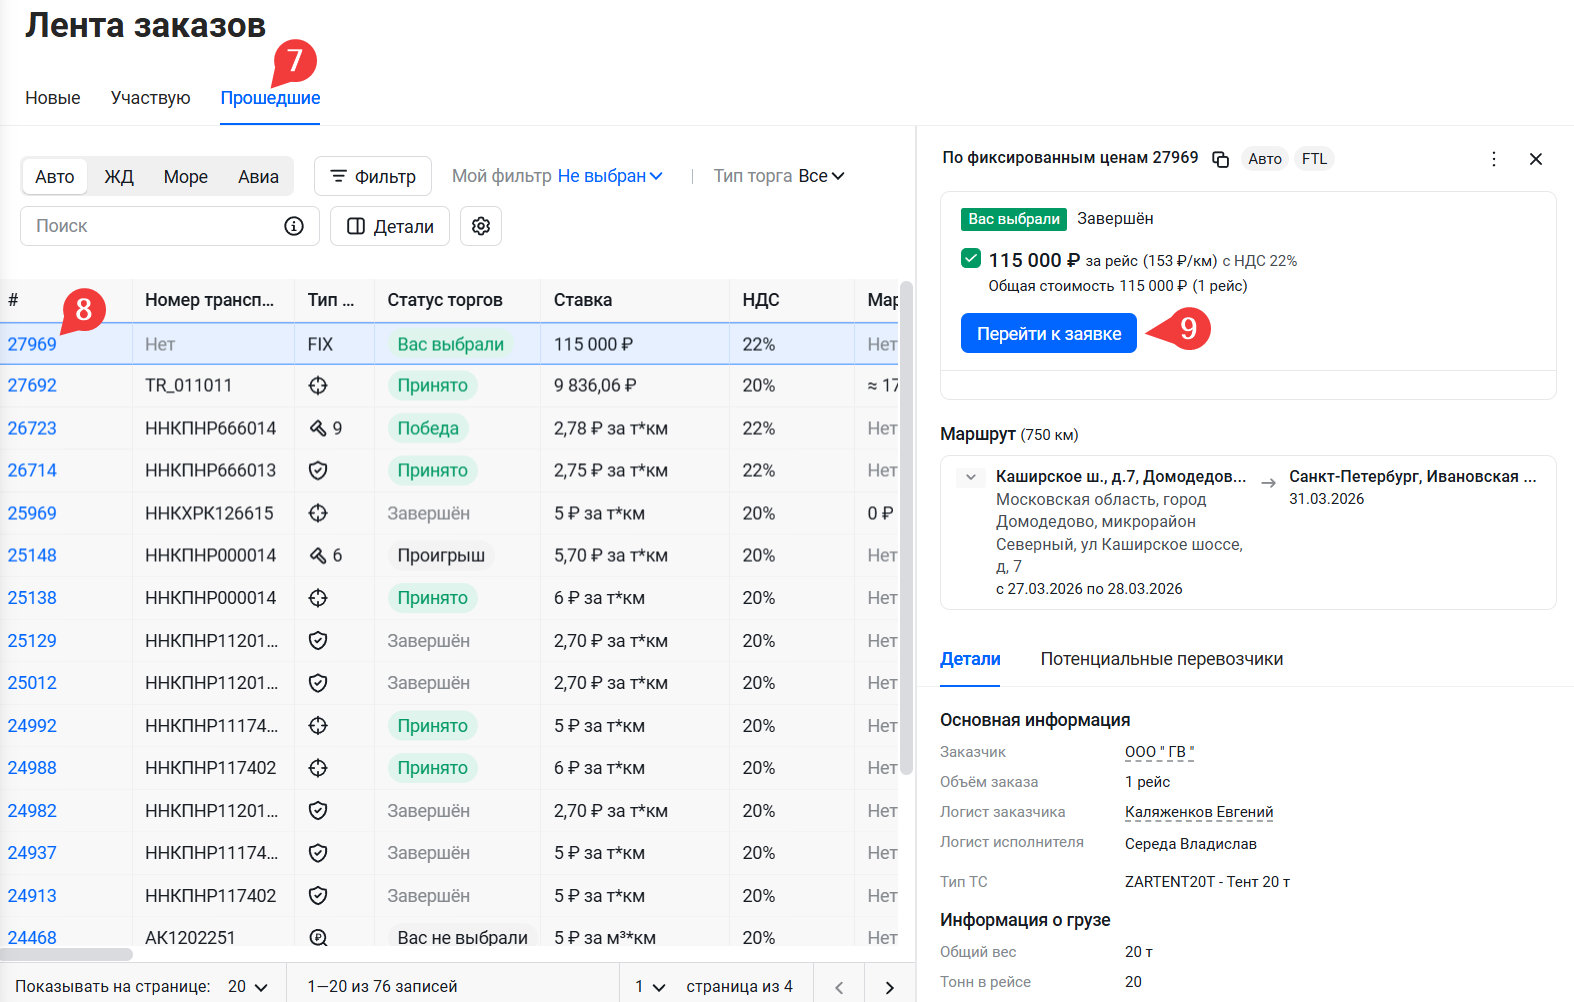Image resolution: width=1574 pixels, height=1002 pixels.
Task: Open the Потенциальные перевозчики tab
Action: (x=1161, y=659)
